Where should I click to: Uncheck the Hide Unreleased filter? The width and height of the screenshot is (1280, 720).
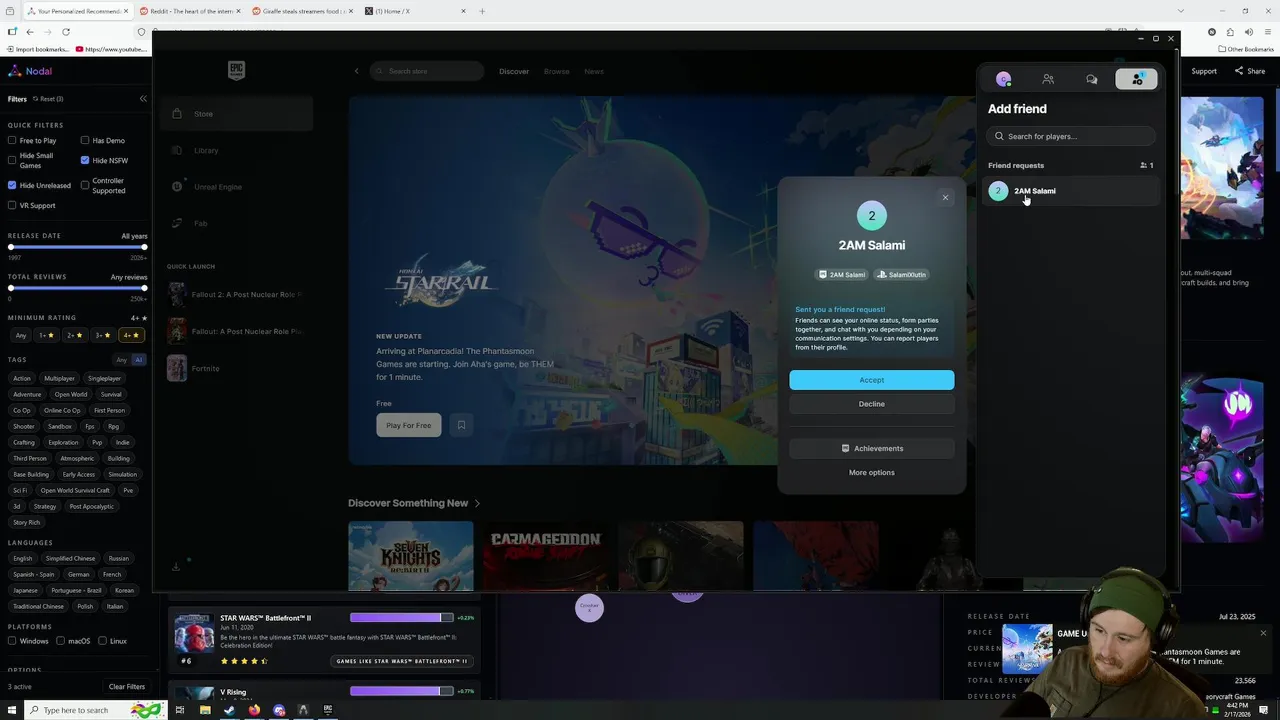(x=12, y=185)
